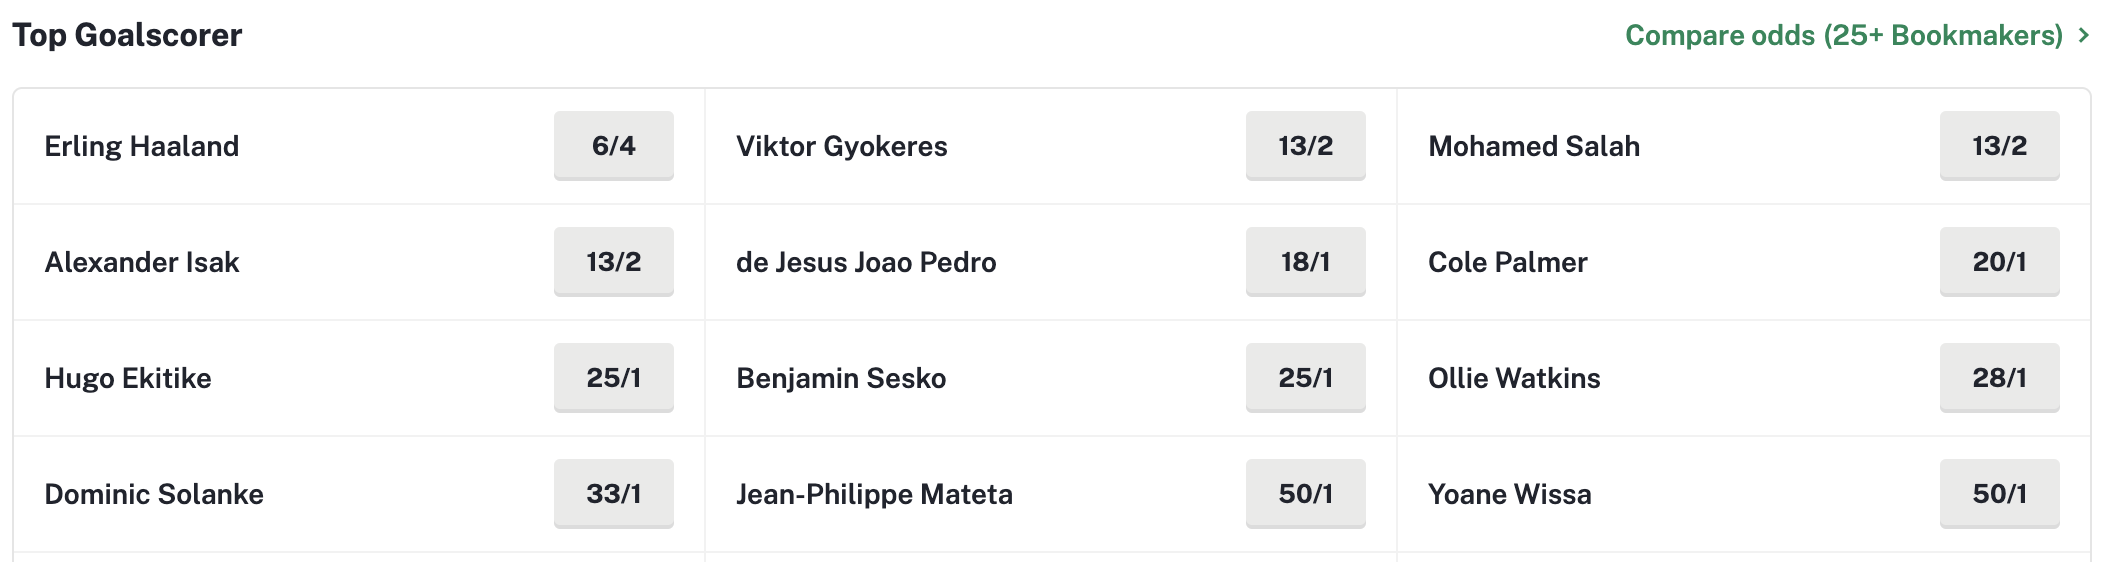
Task: Pick Viktor Gyokeres 13/2 odds
Action: click(1306, 146)
